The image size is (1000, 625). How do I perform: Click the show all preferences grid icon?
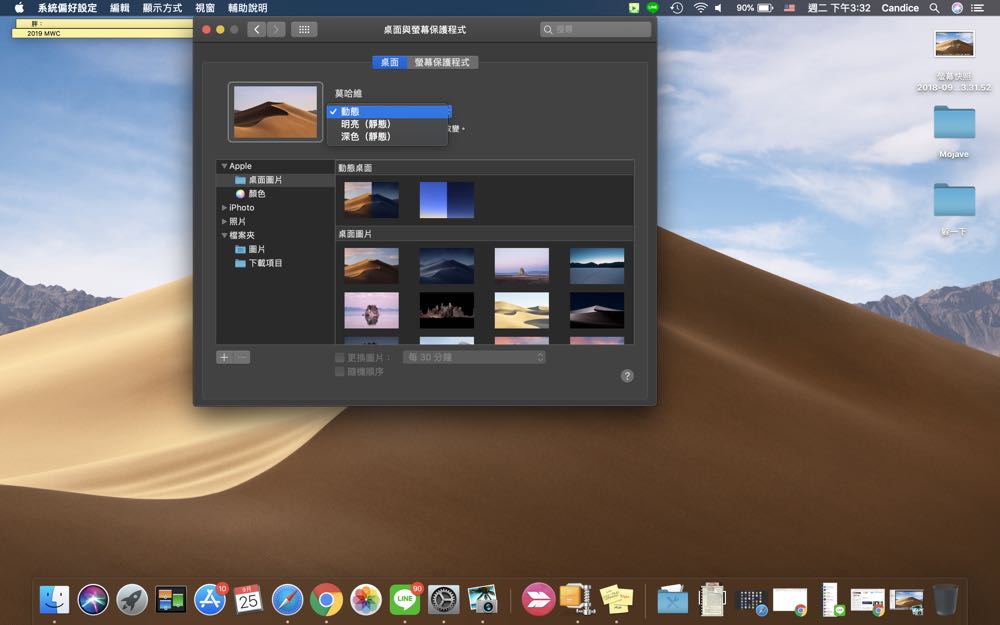point(304,30)
